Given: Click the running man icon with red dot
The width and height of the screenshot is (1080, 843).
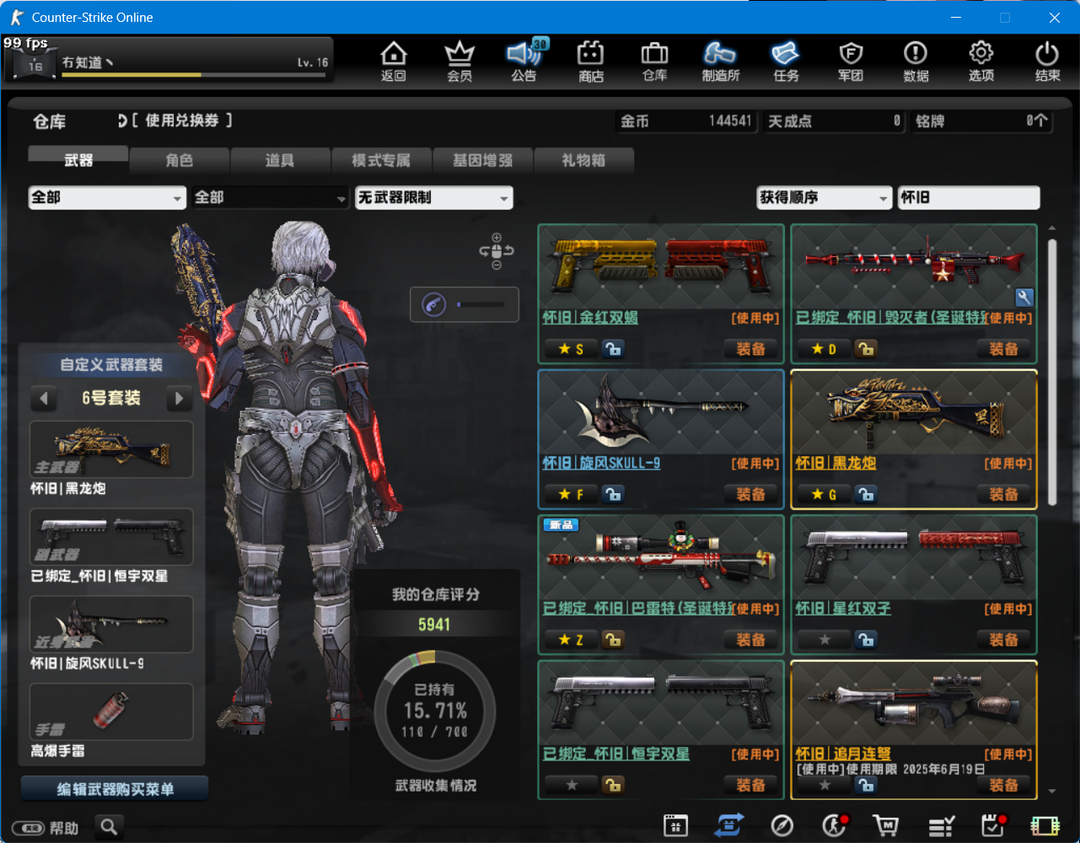Looking at the screenshot, I should [x=835, y=825].
